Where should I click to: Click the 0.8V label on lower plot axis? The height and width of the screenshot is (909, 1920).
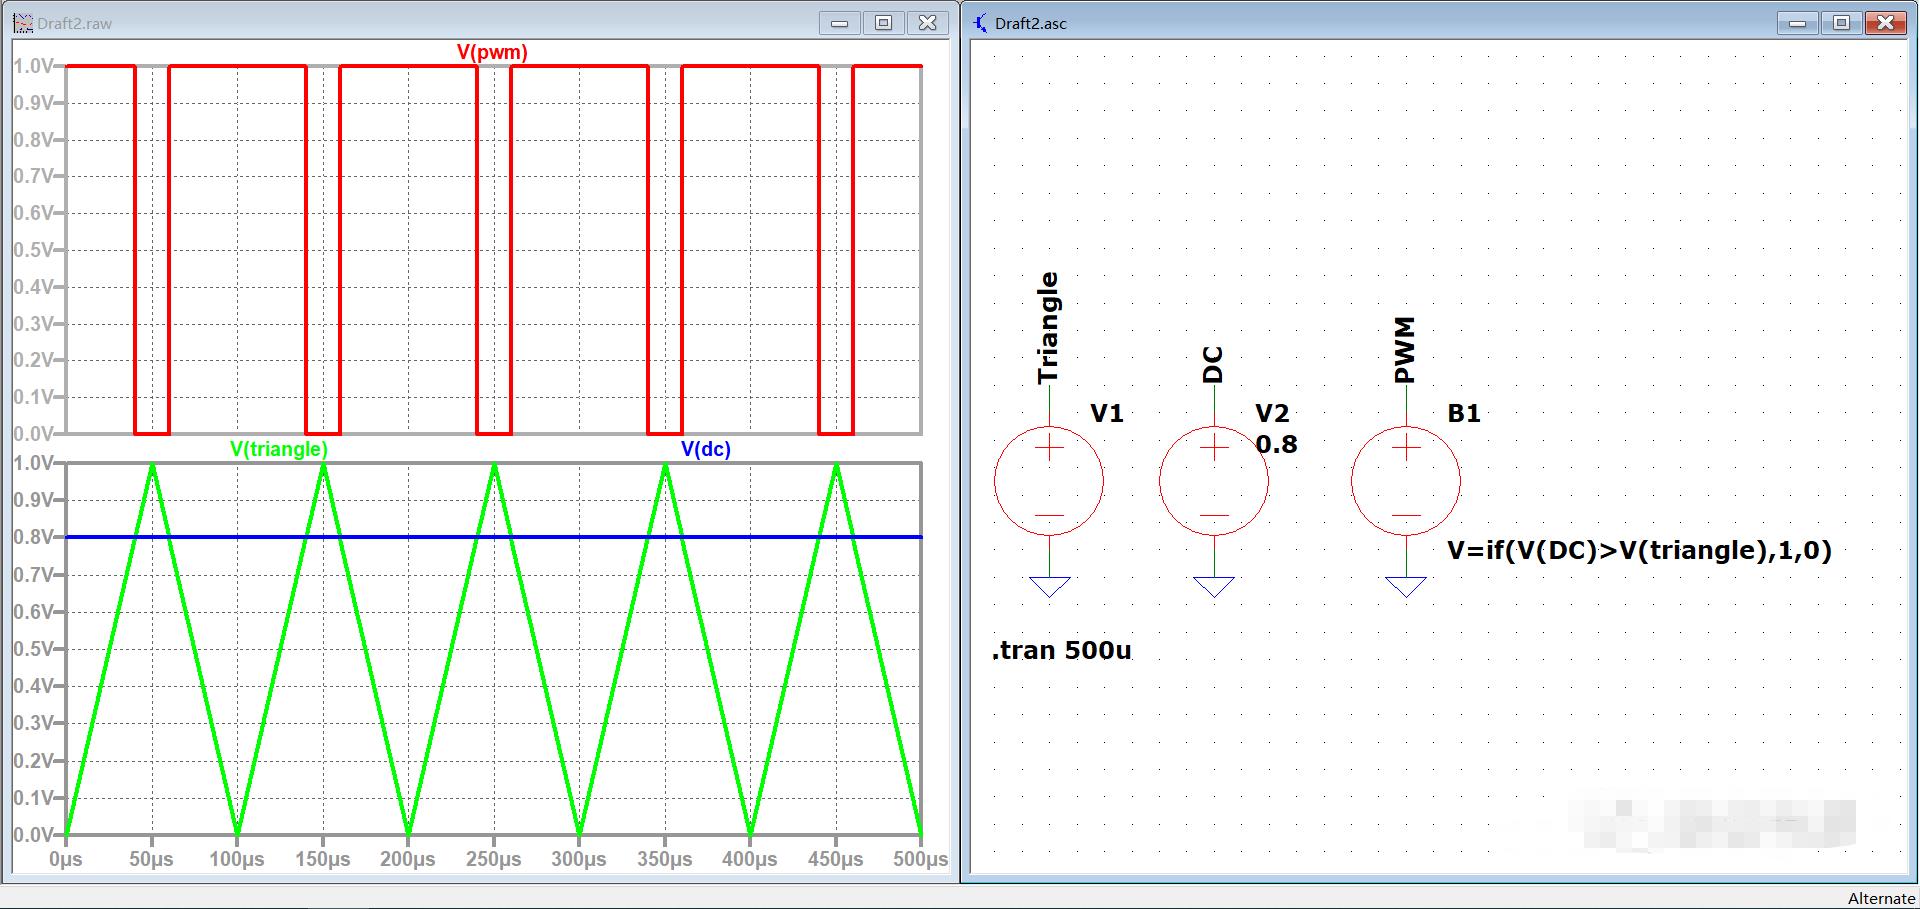[33, 537]
